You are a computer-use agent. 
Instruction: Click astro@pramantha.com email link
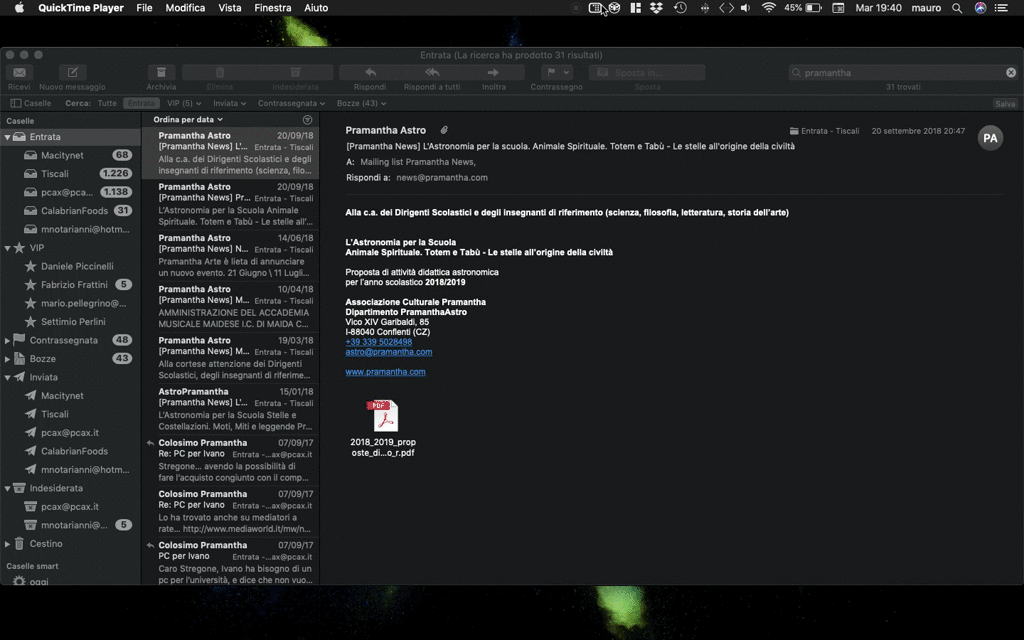click(389, 352)
